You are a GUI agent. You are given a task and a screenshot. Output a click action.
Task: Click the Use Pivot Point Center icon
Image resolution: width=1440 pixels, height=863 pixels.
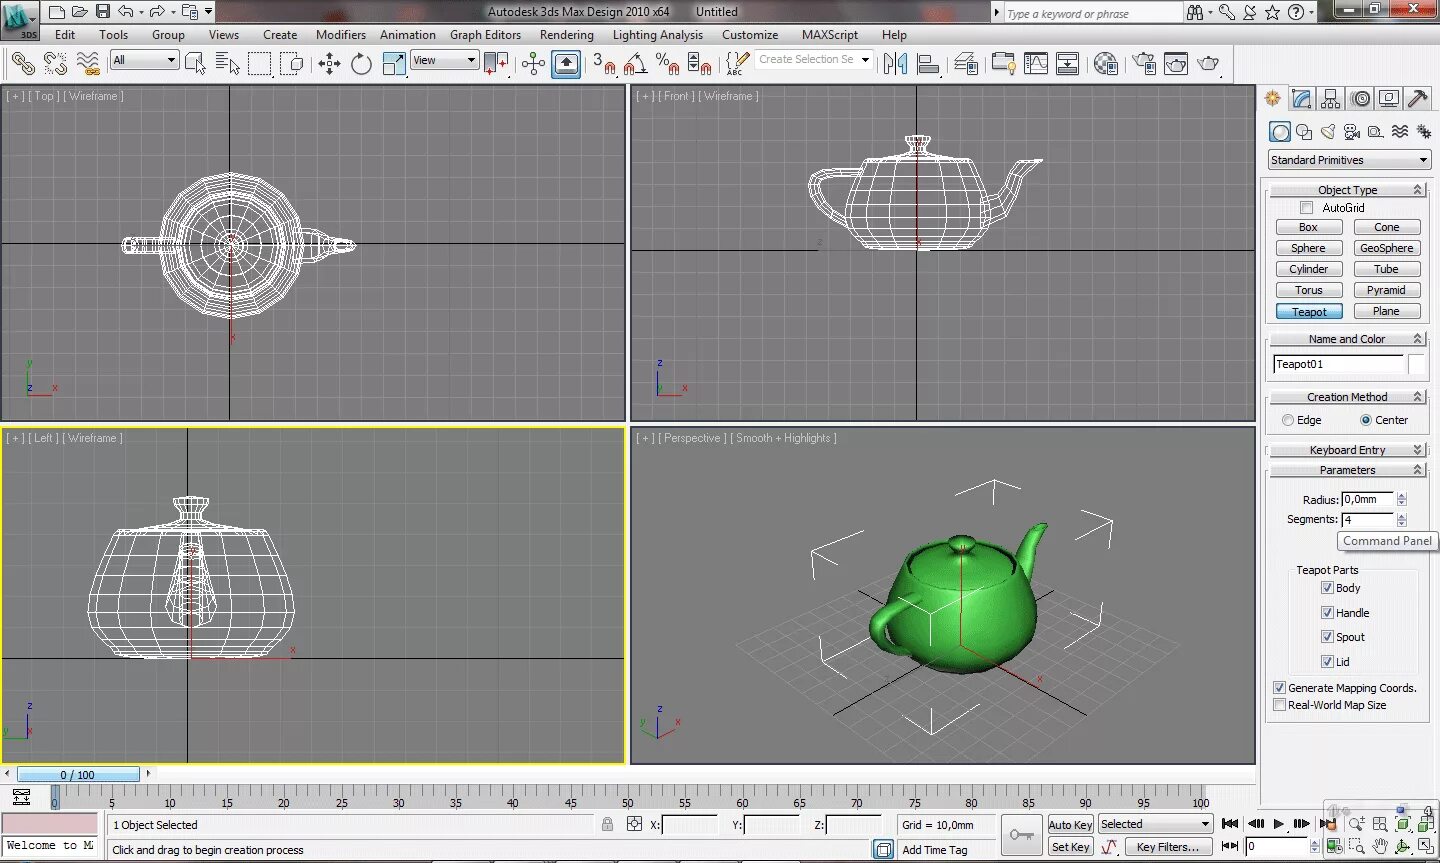(496, 64)
